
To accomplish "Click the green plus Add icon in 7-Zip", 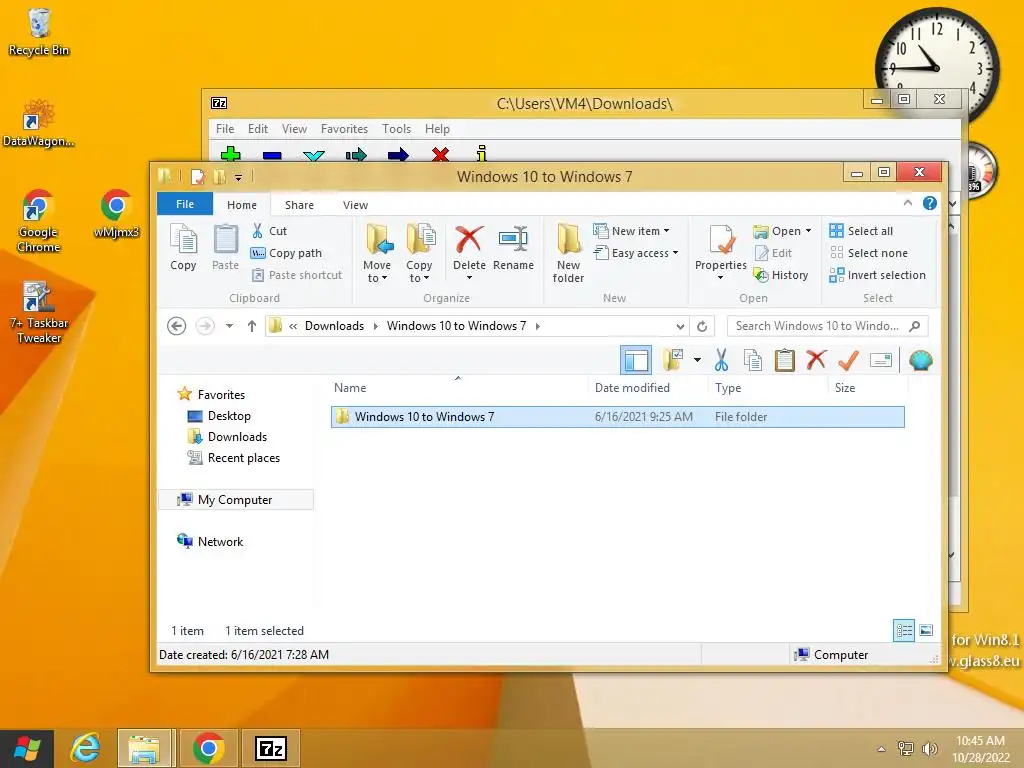I will 231,155.
